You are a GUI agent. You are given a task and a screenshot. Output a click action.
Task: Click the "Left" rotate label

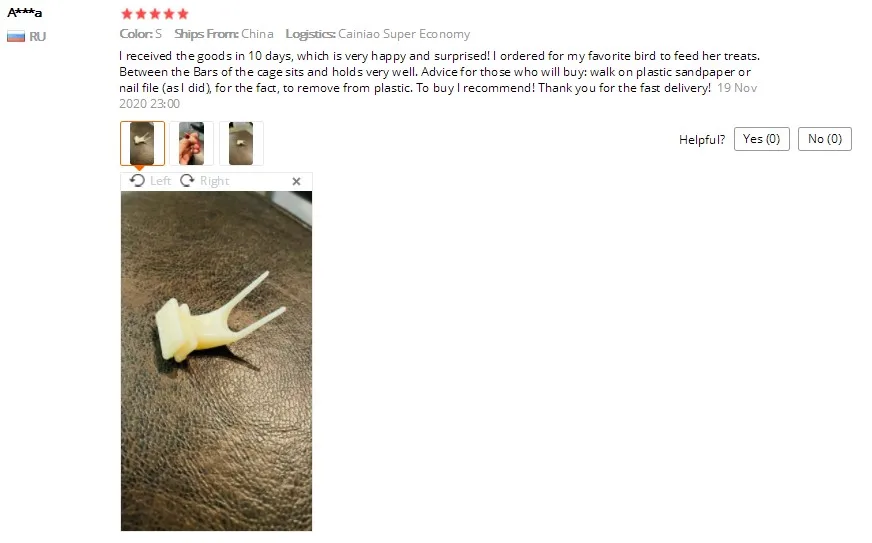point(160,181)
